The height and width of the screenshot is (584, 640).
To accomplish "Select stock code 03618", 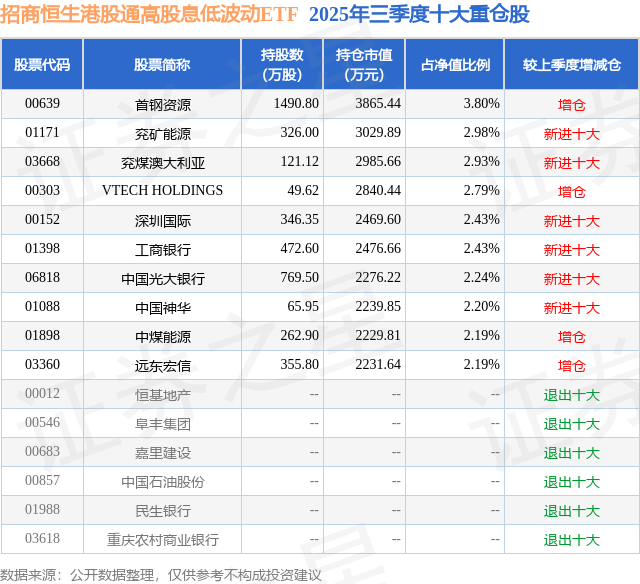I will pos(42,538).
